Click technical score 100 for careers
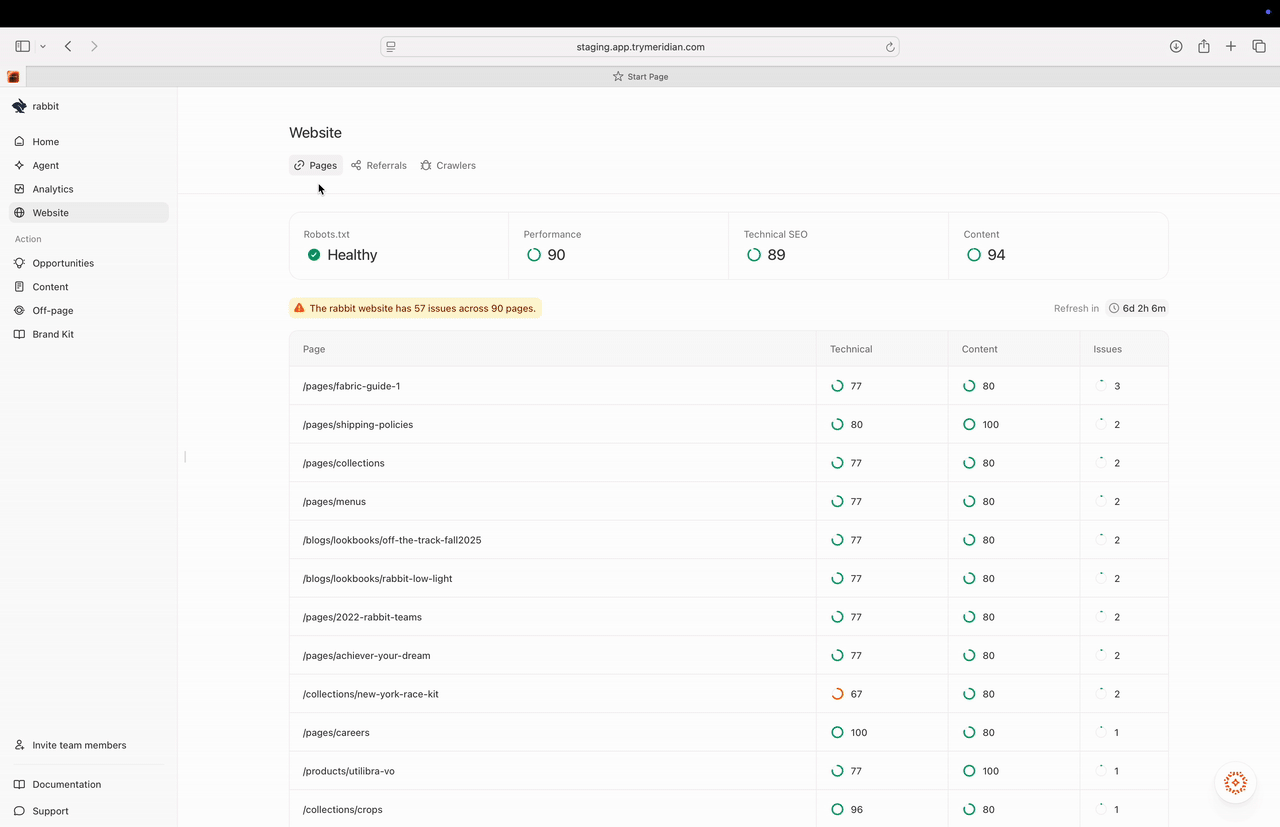The image size is (1280, 827). point(850,732)
